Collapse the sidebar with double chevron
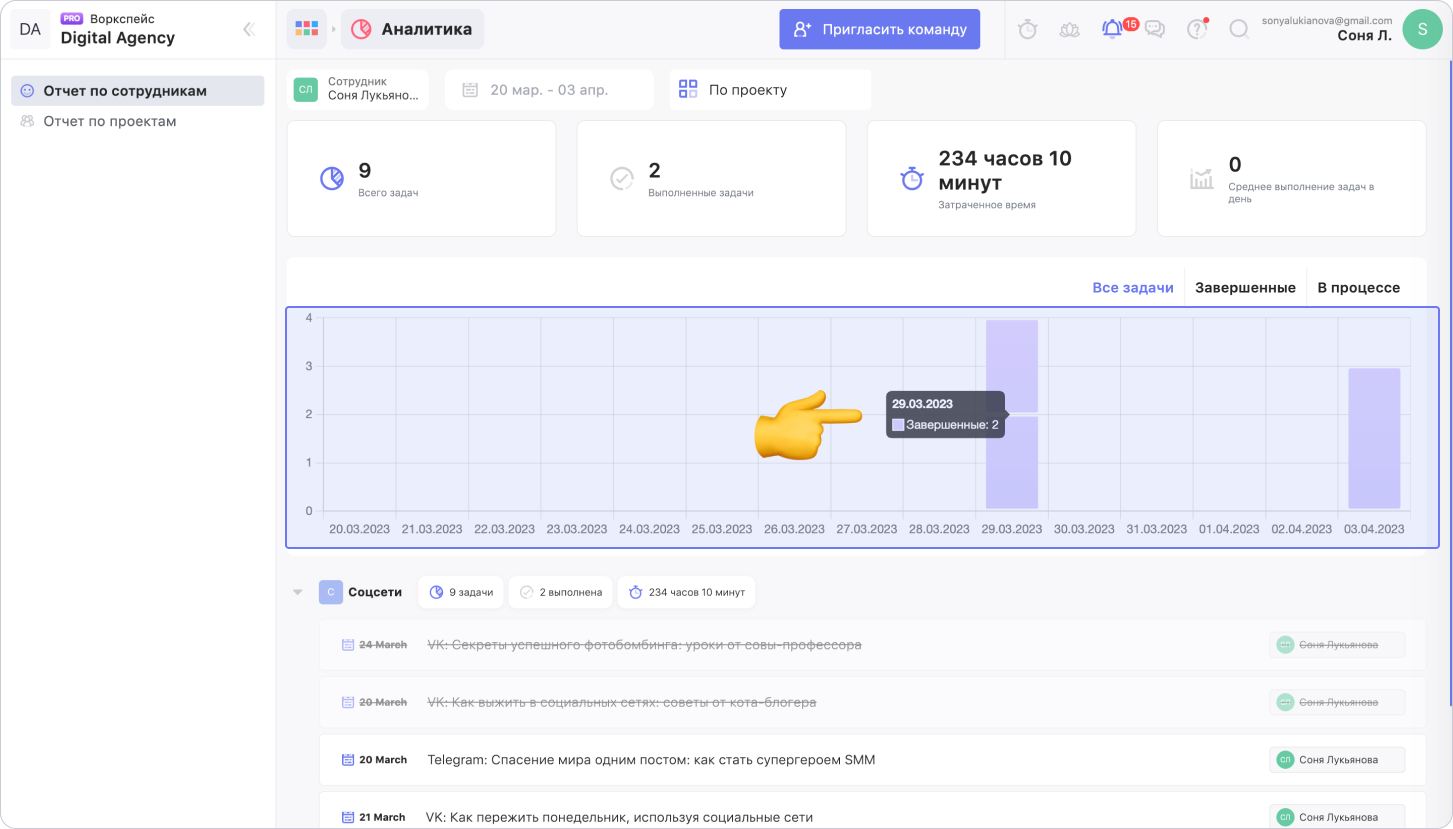Screen dimensions: 1453x829 (x=249, y=30)
